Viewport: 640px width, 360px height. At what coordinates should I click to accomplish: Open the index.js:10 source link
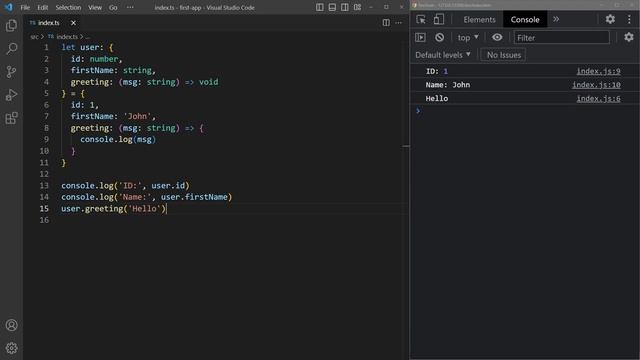(x=596, y=85)
